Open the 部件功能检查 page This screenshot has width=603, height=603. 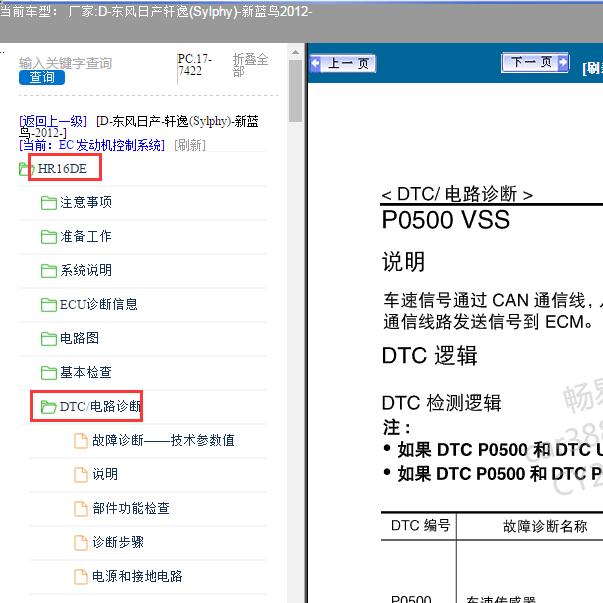pyautogui.click(x=131, y=508)
